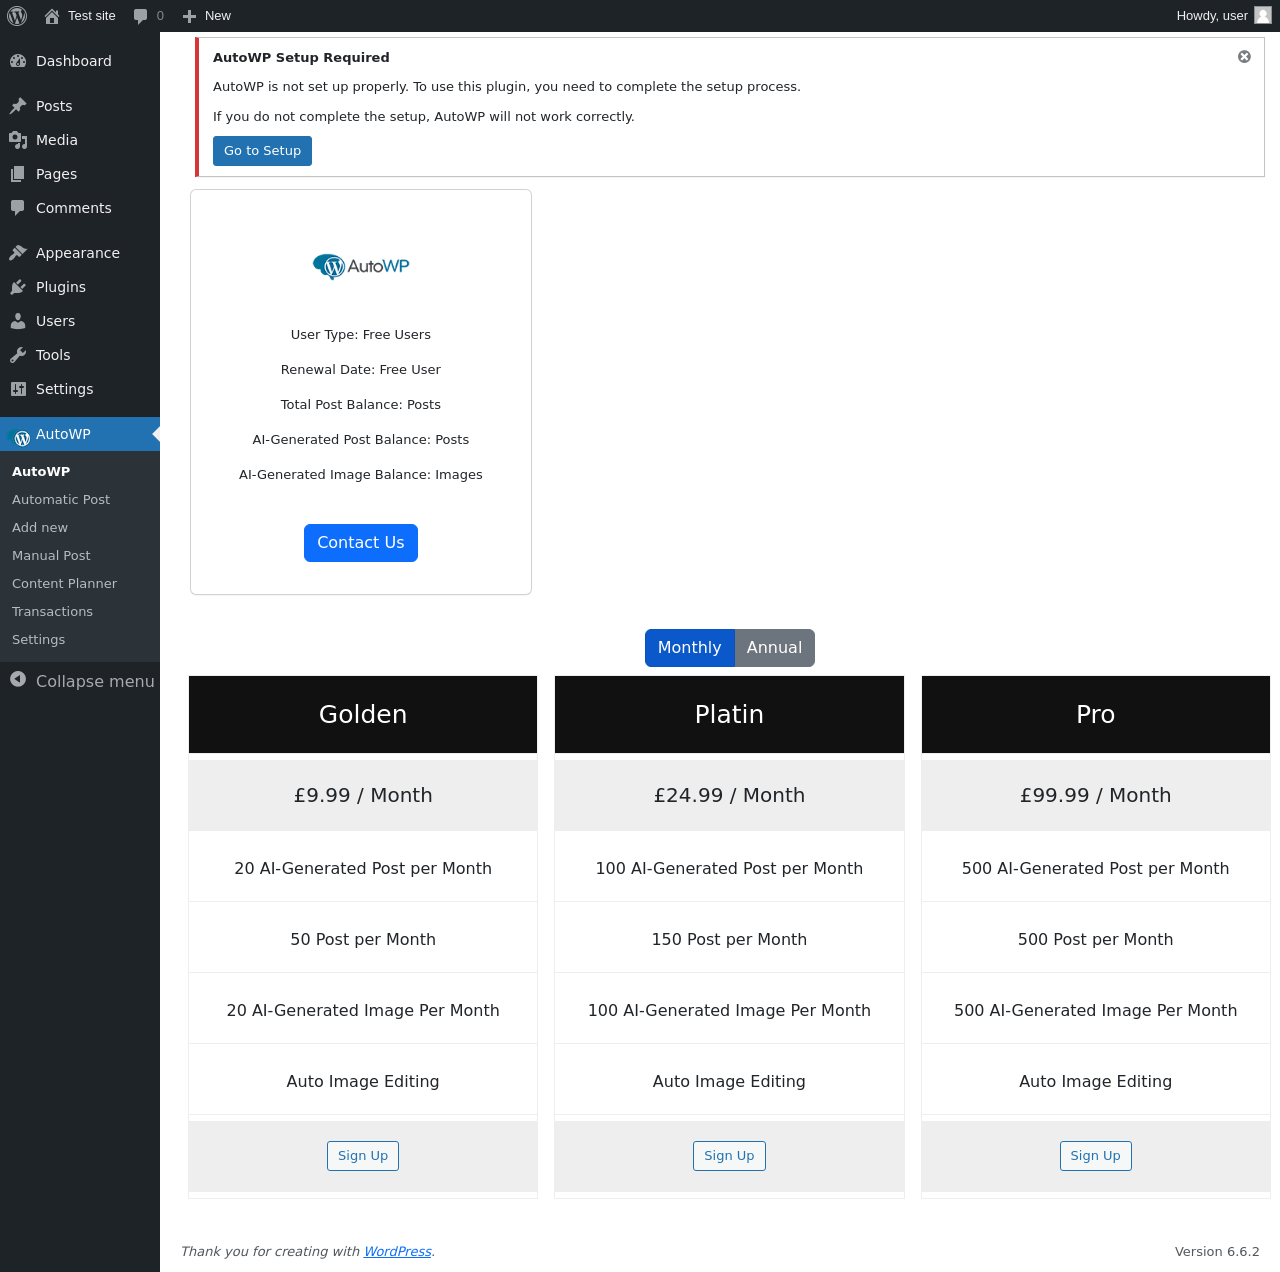Viewport: 1280px width, 1272px height.
Task: Click the Golden plan header
Action: coord(363,714)
